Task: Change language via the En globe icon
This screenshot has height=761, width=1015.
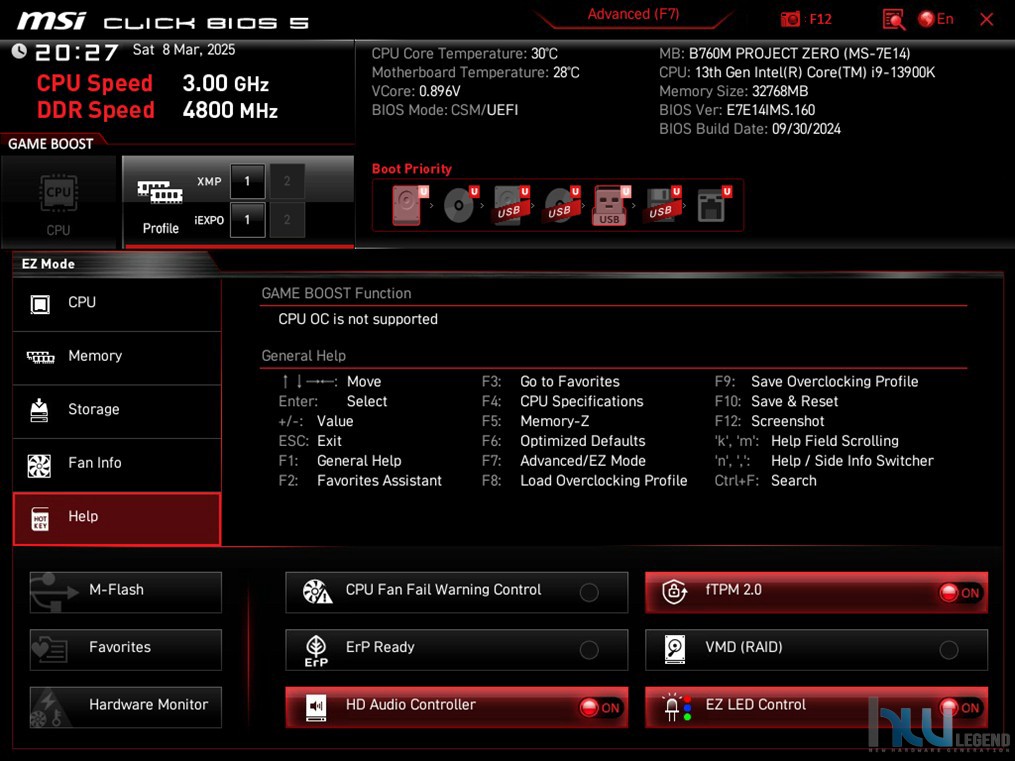Action: coord(936,19)
